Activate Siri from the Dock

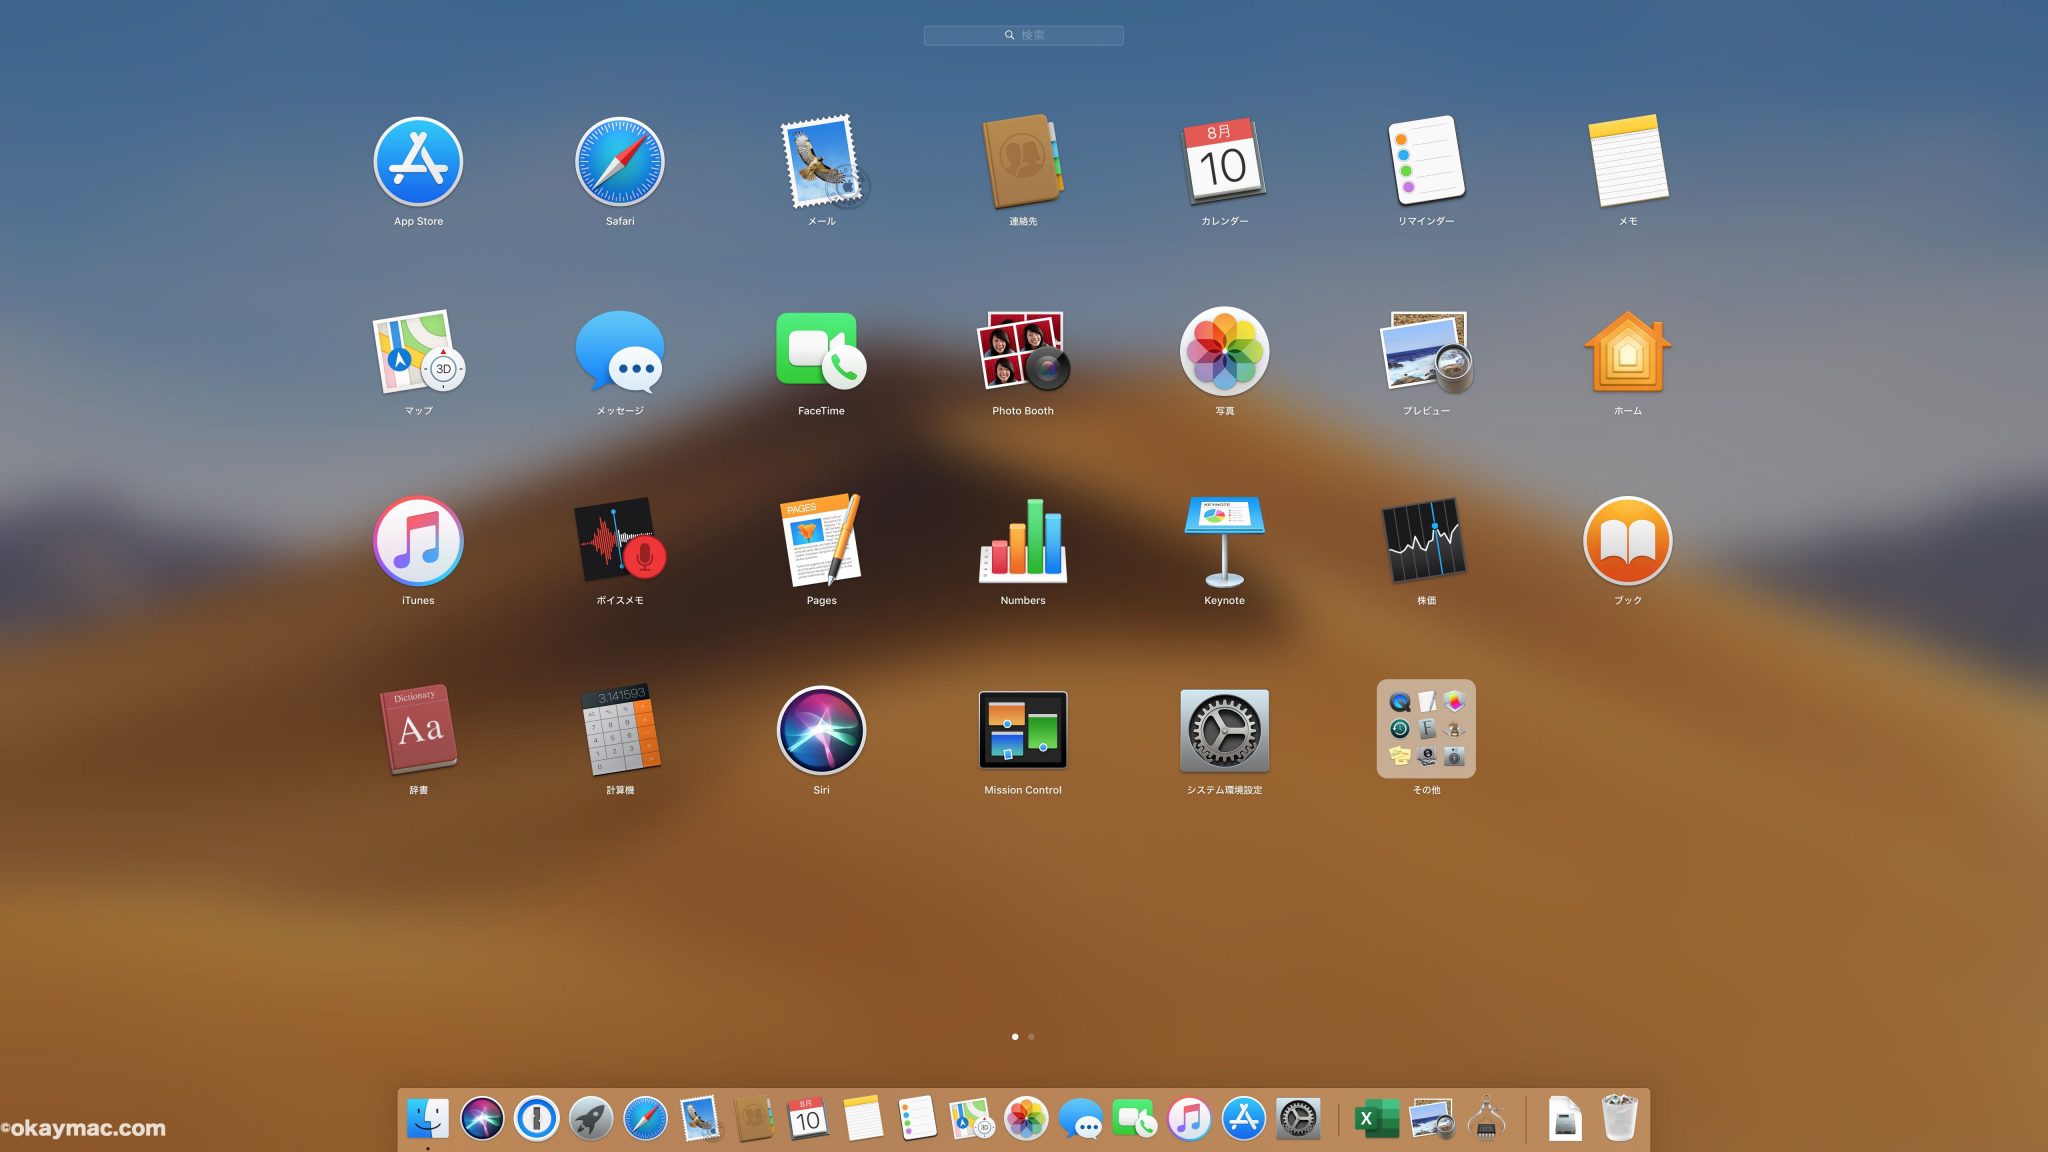pos(482,1118)
